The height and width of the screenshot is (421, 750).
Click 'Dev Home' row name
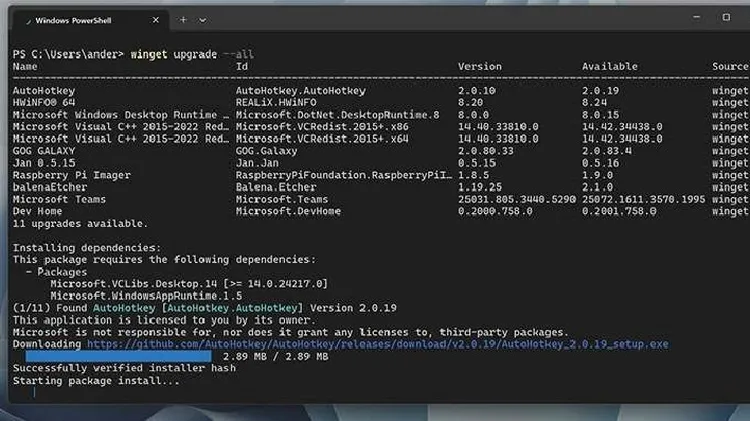(37, 211)
